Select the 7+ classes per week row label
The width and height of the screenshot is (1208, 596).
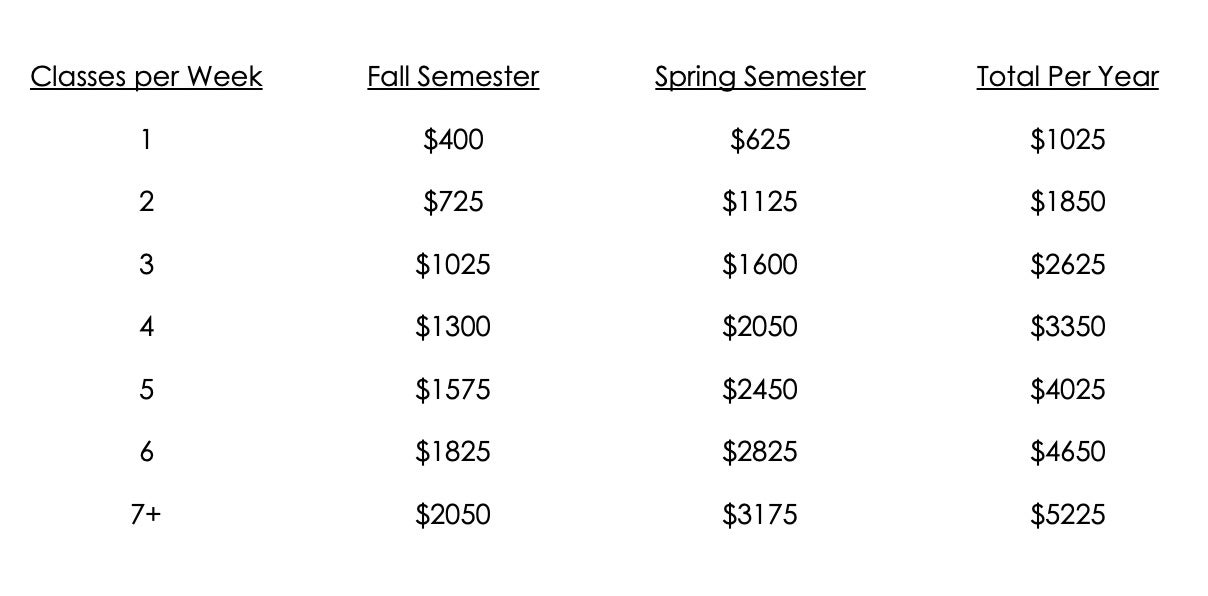coord(146,514)
